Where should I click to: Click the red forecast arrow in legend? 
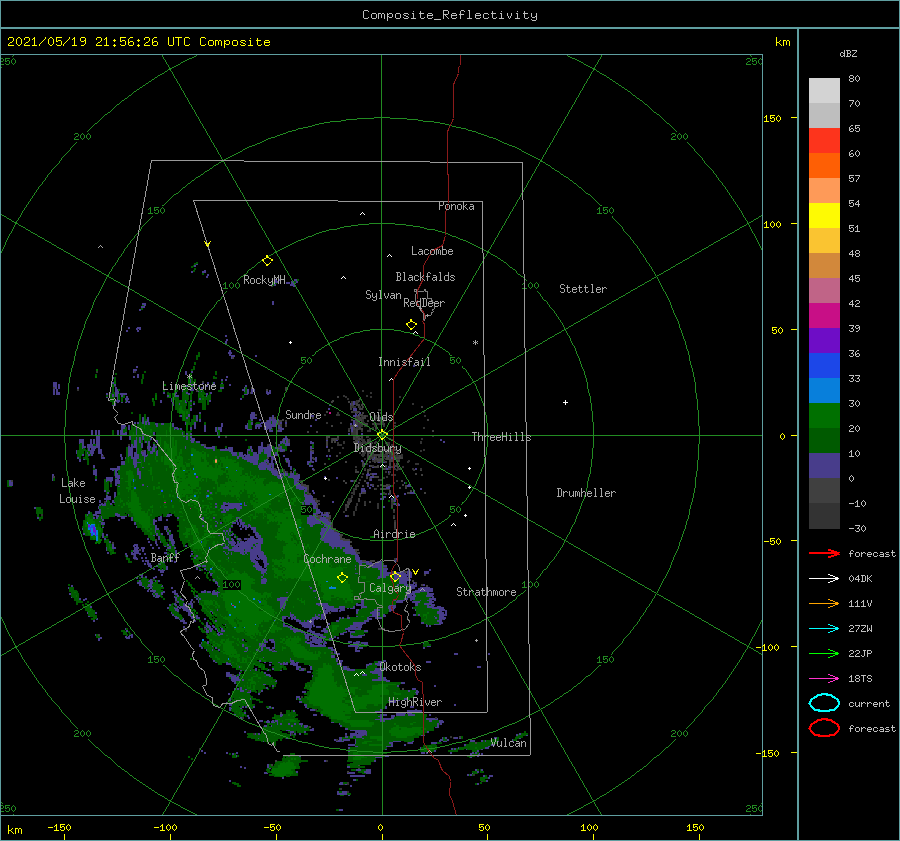click(824, 553)
